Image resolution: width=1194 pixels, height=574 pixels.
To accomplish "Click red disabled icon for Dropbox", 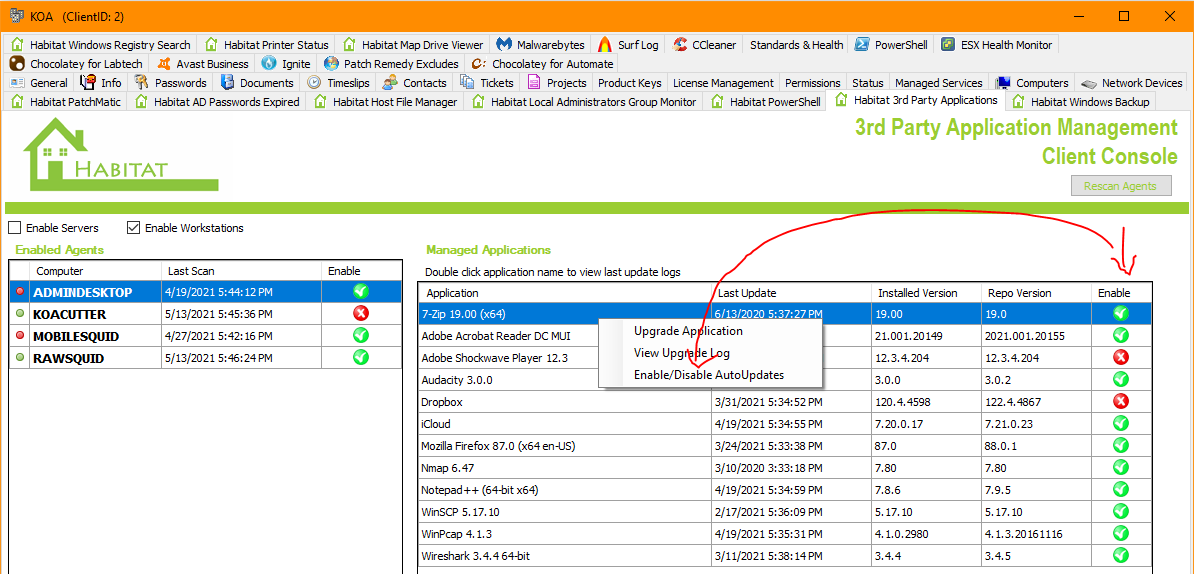I will point(1120,401).
